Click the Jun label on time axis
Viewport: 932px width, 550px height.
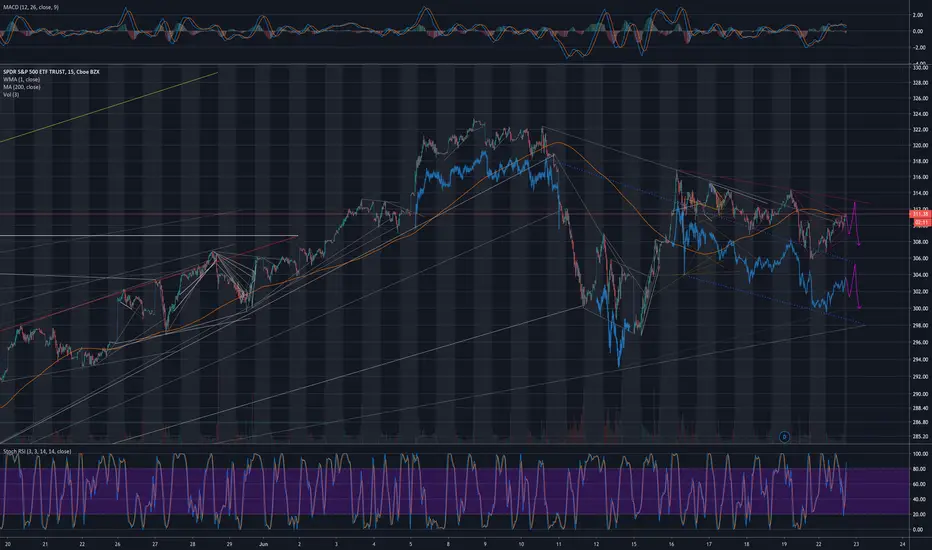[x=264, y=543]
